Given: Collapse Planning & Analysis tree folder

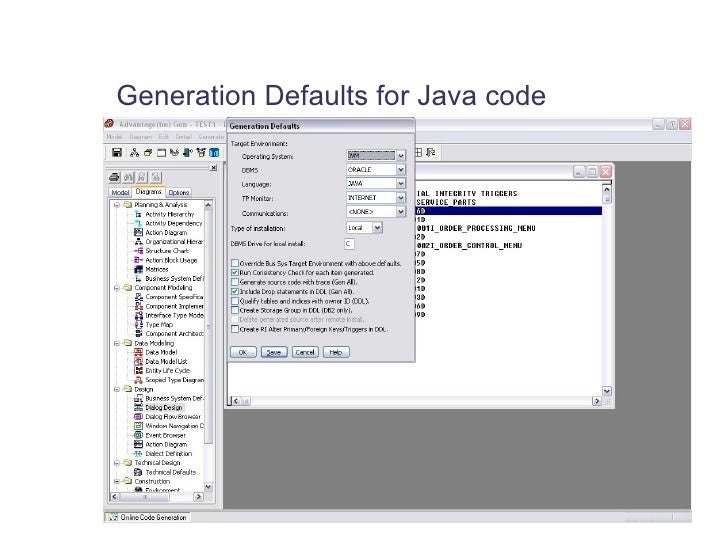Looking at the screenshot, I should coord(117,205).
